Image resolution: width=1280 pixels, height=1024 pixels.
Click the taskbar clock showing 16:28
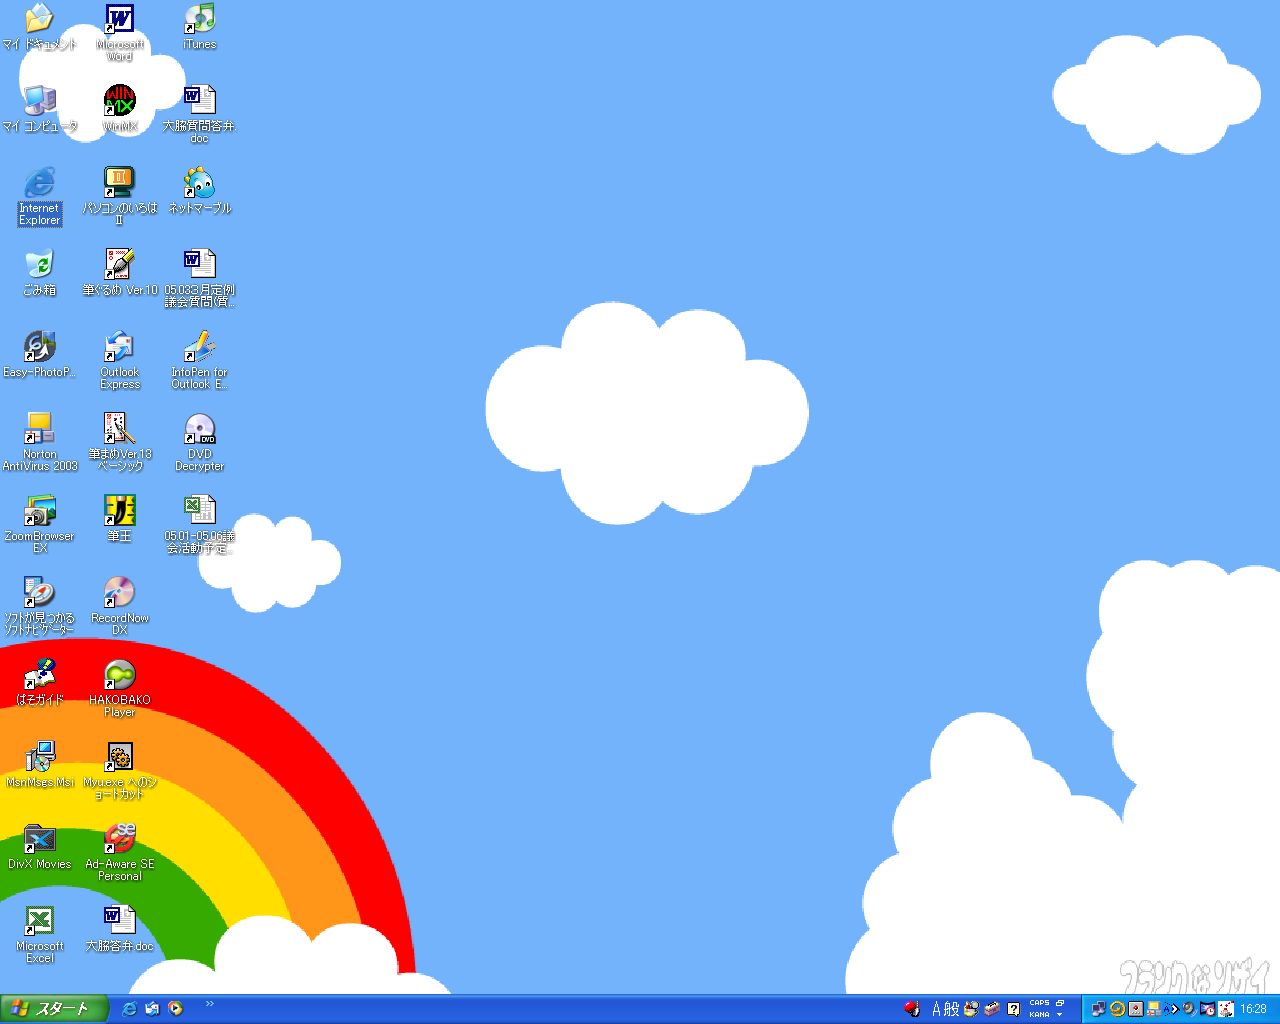point(1253,1009)
